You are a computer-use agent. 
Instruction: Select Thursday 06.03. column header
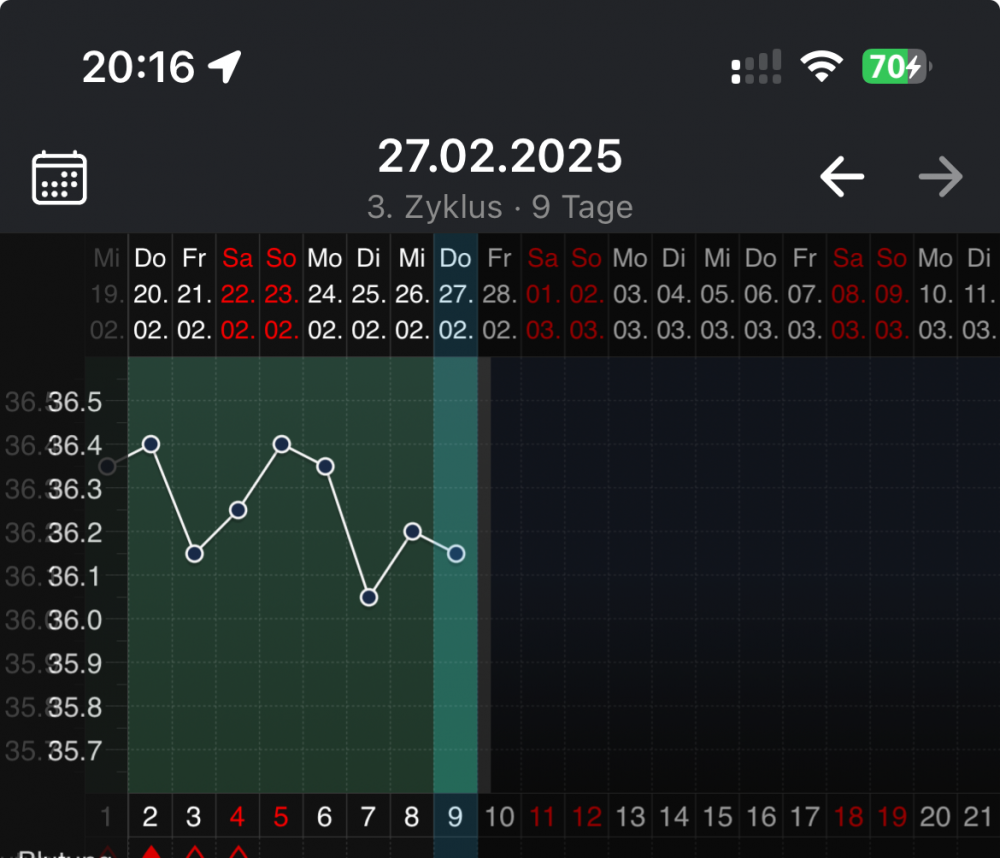[x=760, y=294]
